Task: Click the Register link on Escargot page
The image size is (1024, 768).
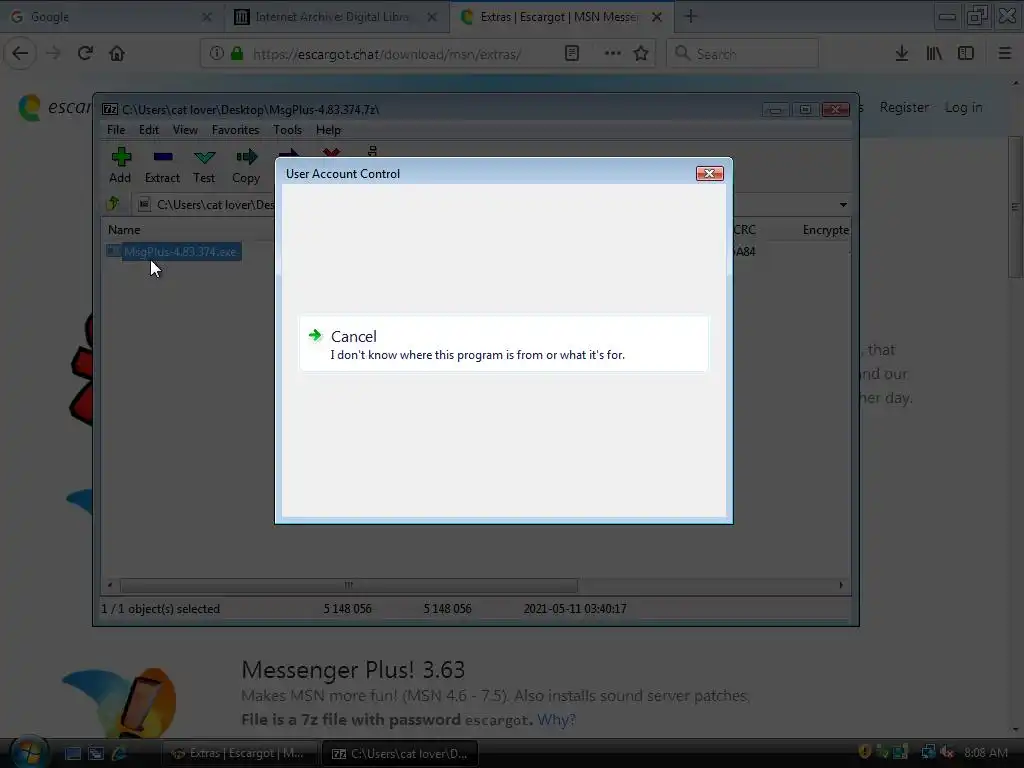Action: [x=904, y=107]
